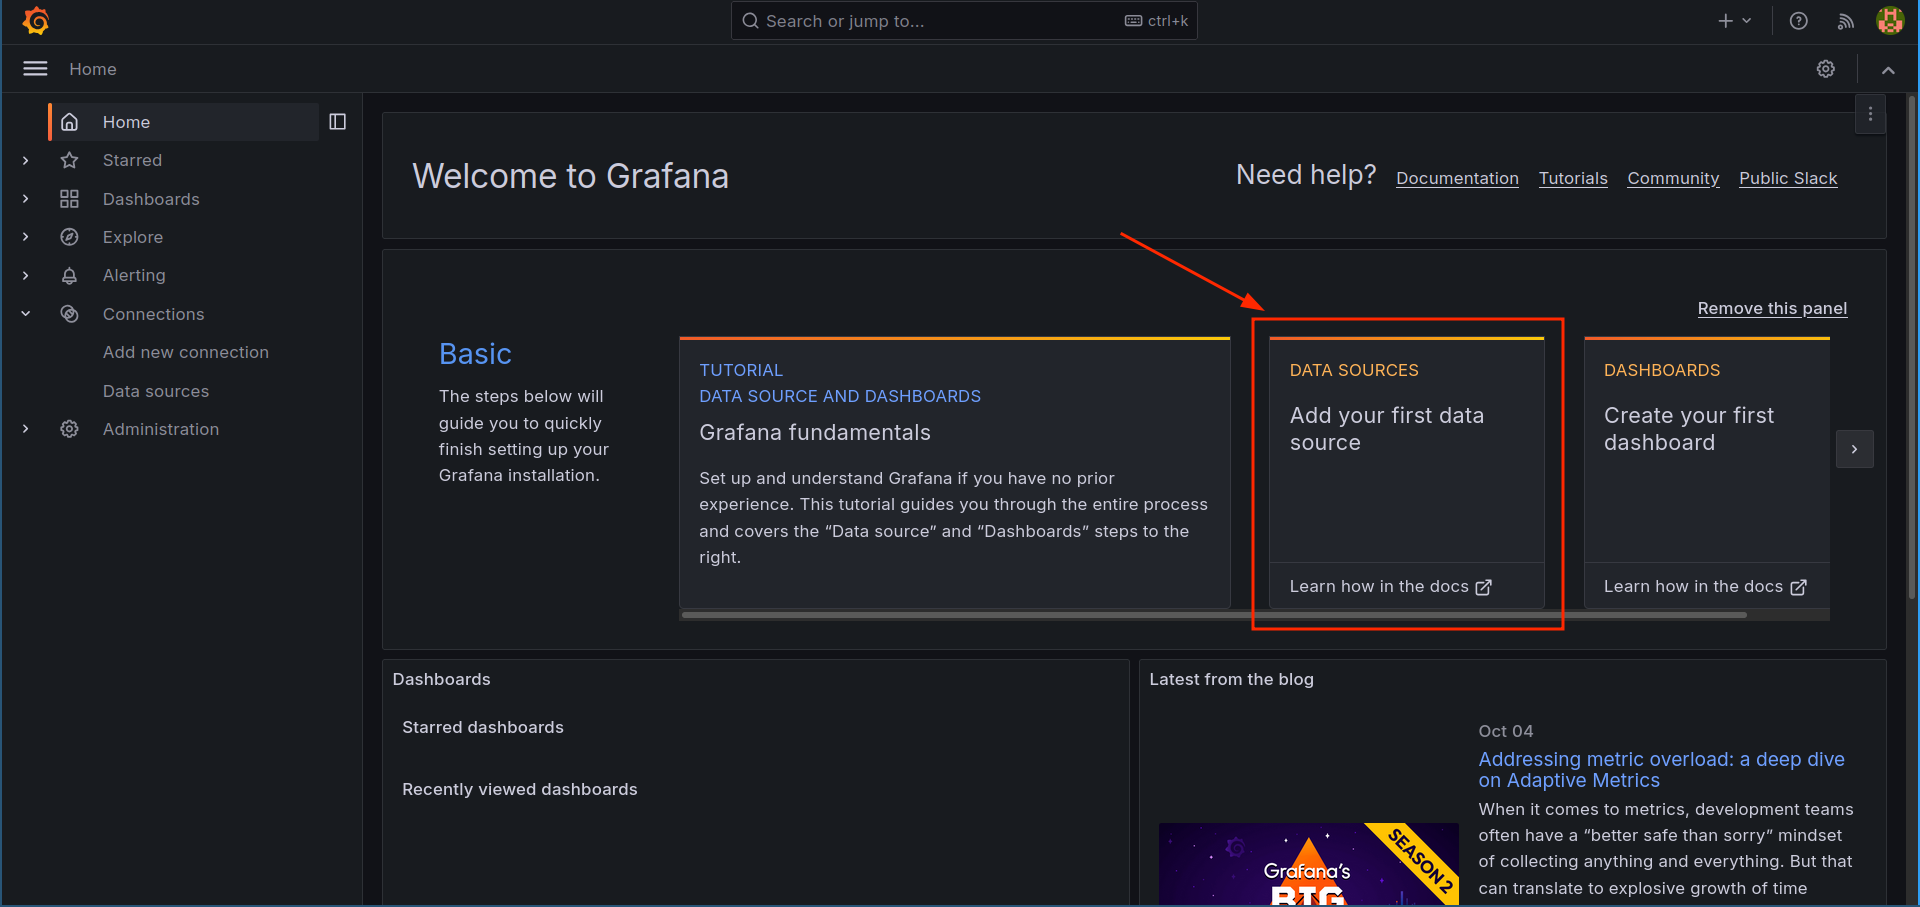
Task: Collapse the top search bar with the chevron
Action: tap(1887, 70)
